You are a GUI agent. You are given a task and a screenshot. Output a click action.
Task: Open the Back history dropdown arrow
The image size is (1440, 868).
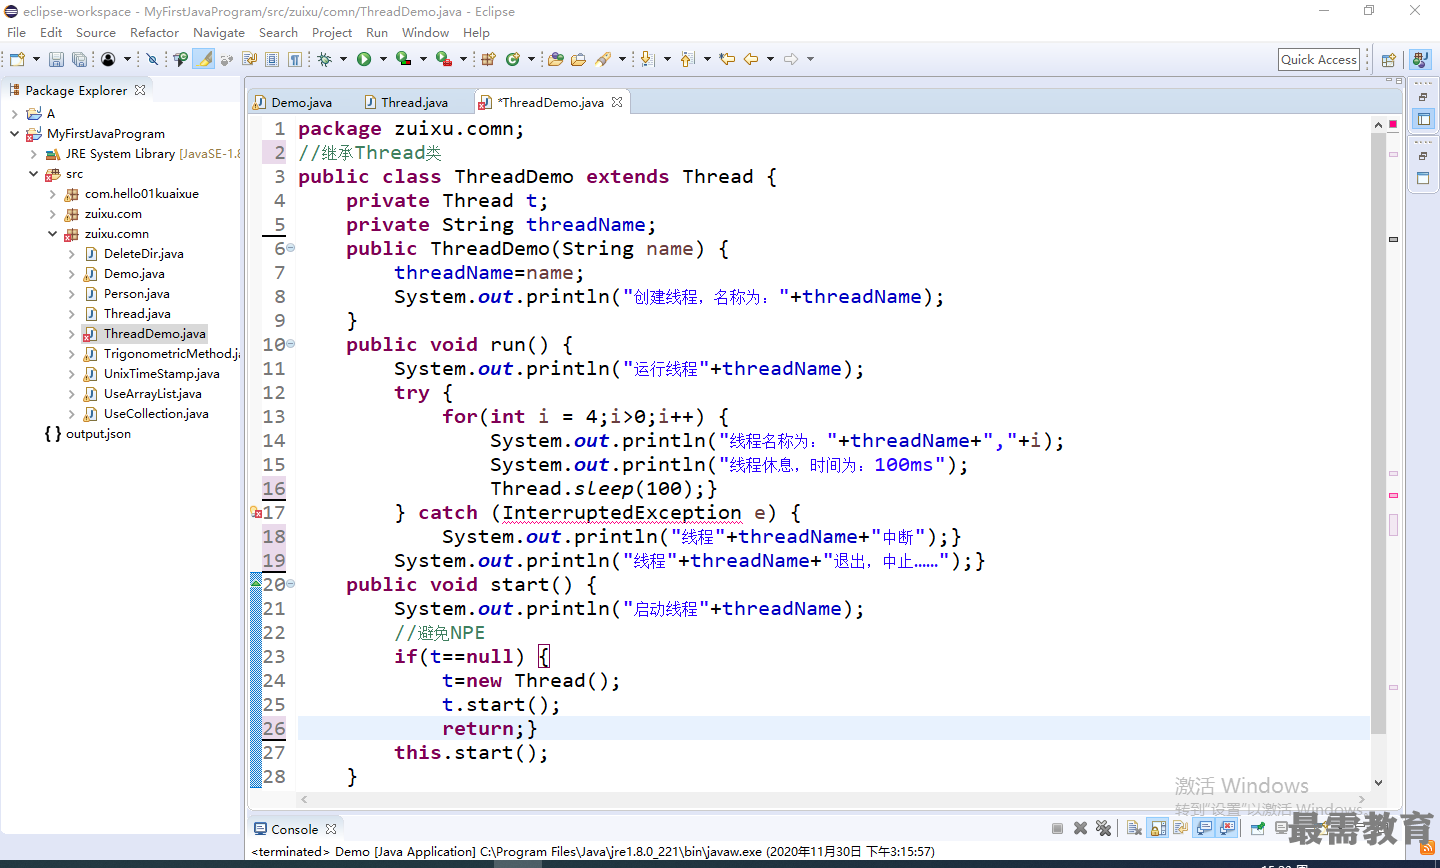tap(770, 59)
